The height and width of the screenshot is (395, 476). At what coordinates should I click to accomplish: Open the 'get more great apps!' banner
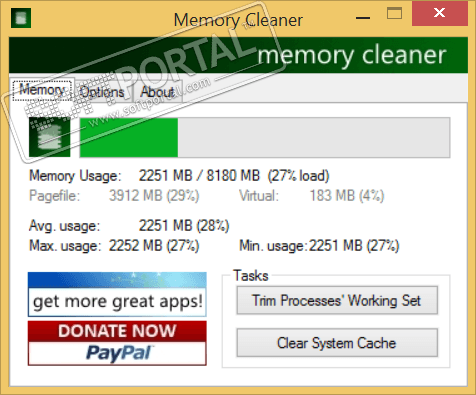[117, 294]
